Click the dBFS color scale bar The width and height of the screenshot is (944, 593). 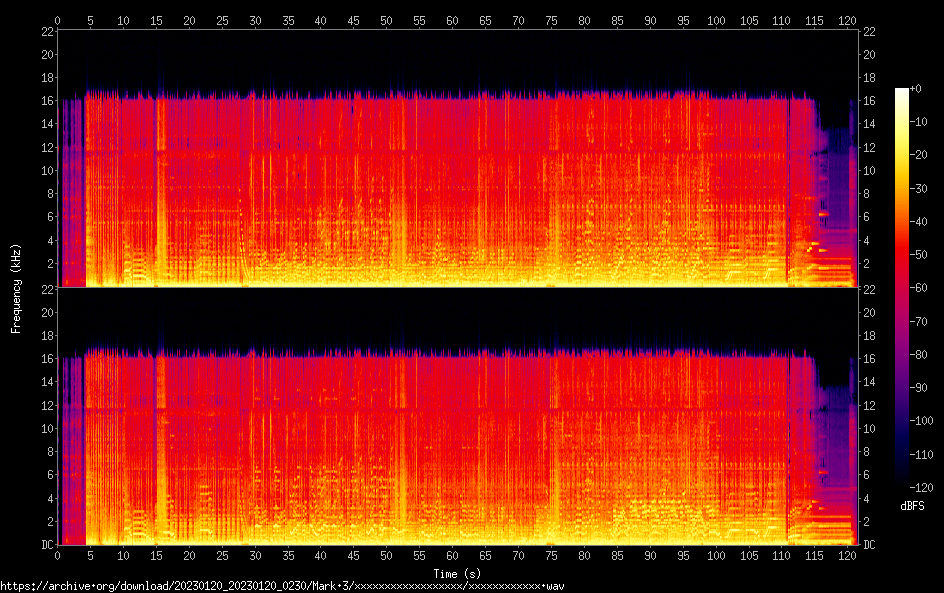[902, 290]
